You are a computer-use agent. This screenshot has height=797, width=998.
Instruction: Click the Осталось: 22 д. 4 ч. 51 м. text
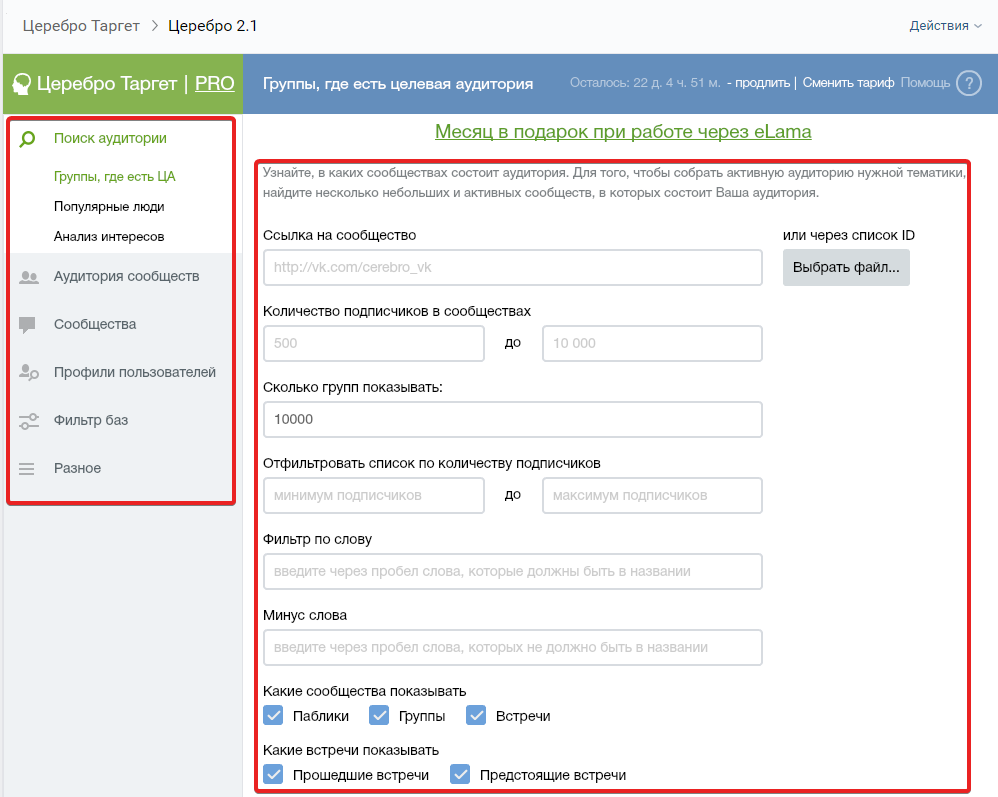(645, 83)
